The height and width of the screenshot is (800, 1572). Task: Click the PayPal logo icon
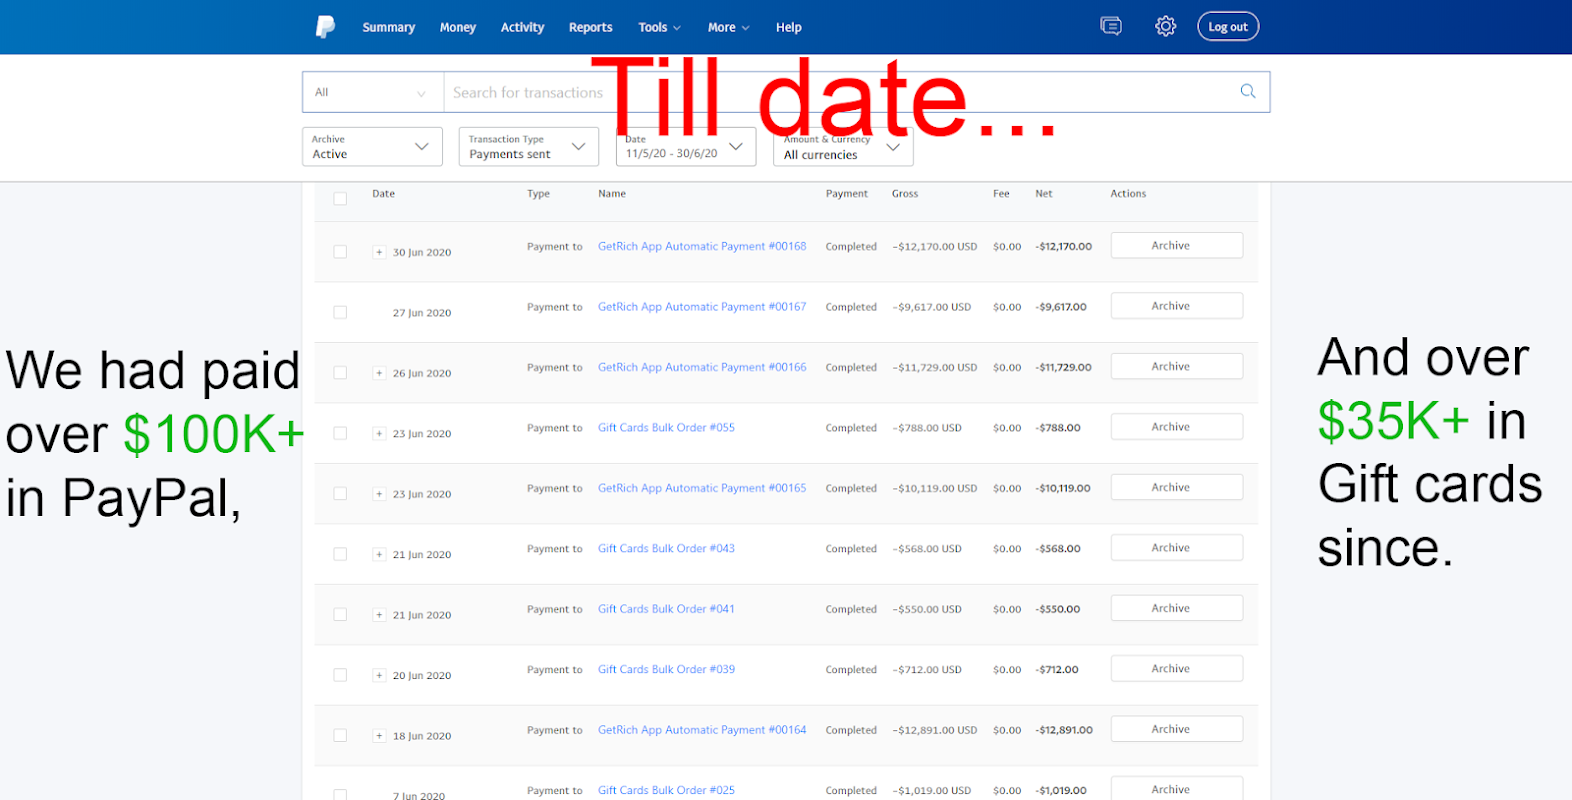pyautogui.click(x=325, y=27)
